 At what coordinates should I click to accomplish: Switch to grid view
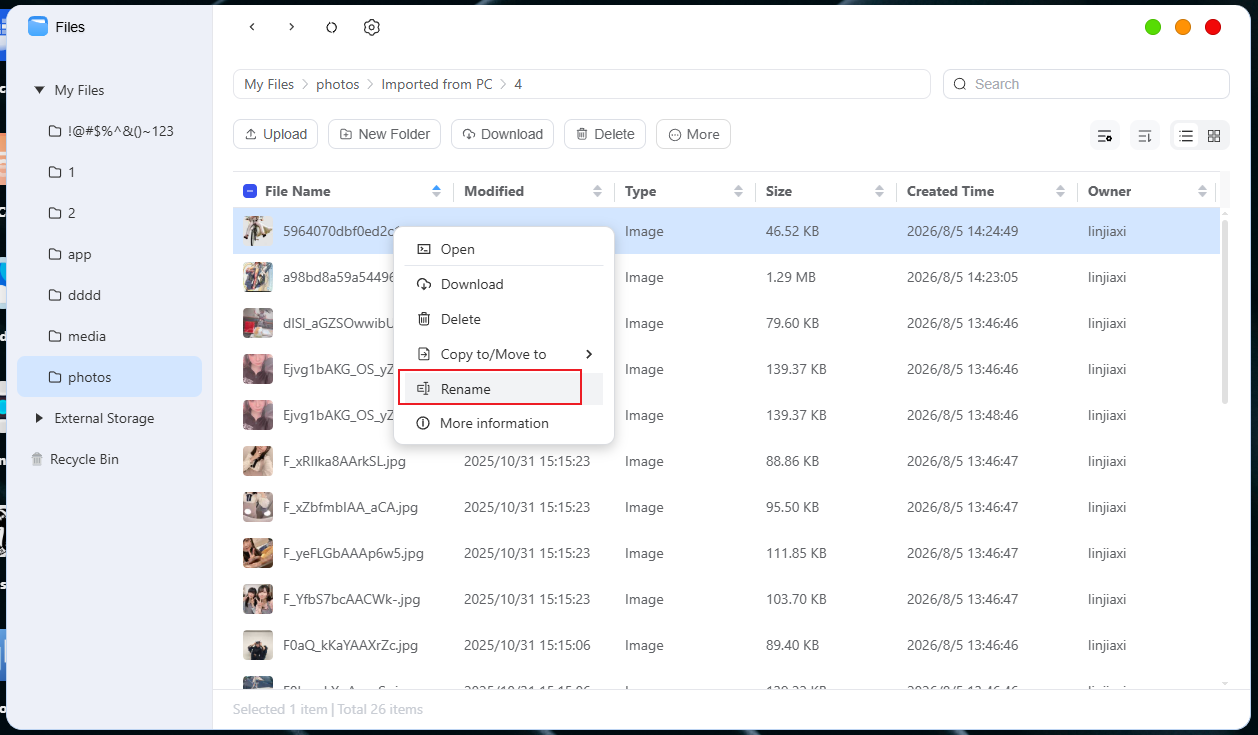coord(1214,135)
